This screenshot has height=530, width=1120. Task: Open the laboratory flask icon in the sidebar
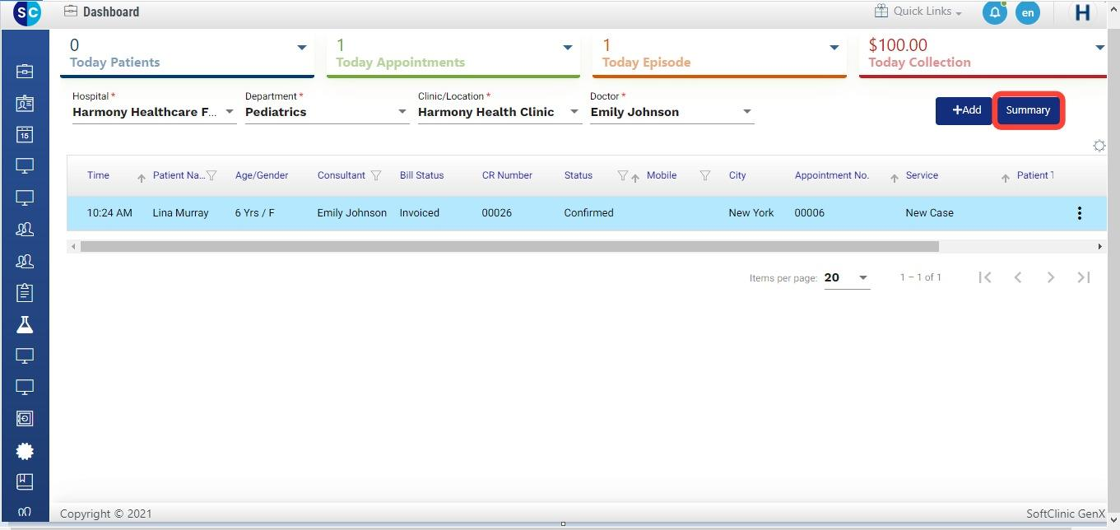(24, 324)
